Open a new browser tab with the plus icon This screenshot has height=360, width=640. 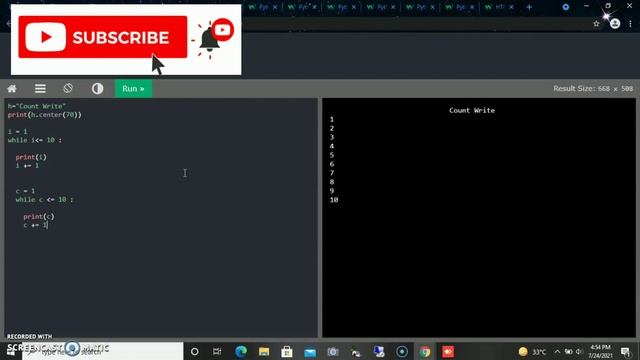pyautogui.click(x=529, y=7)
